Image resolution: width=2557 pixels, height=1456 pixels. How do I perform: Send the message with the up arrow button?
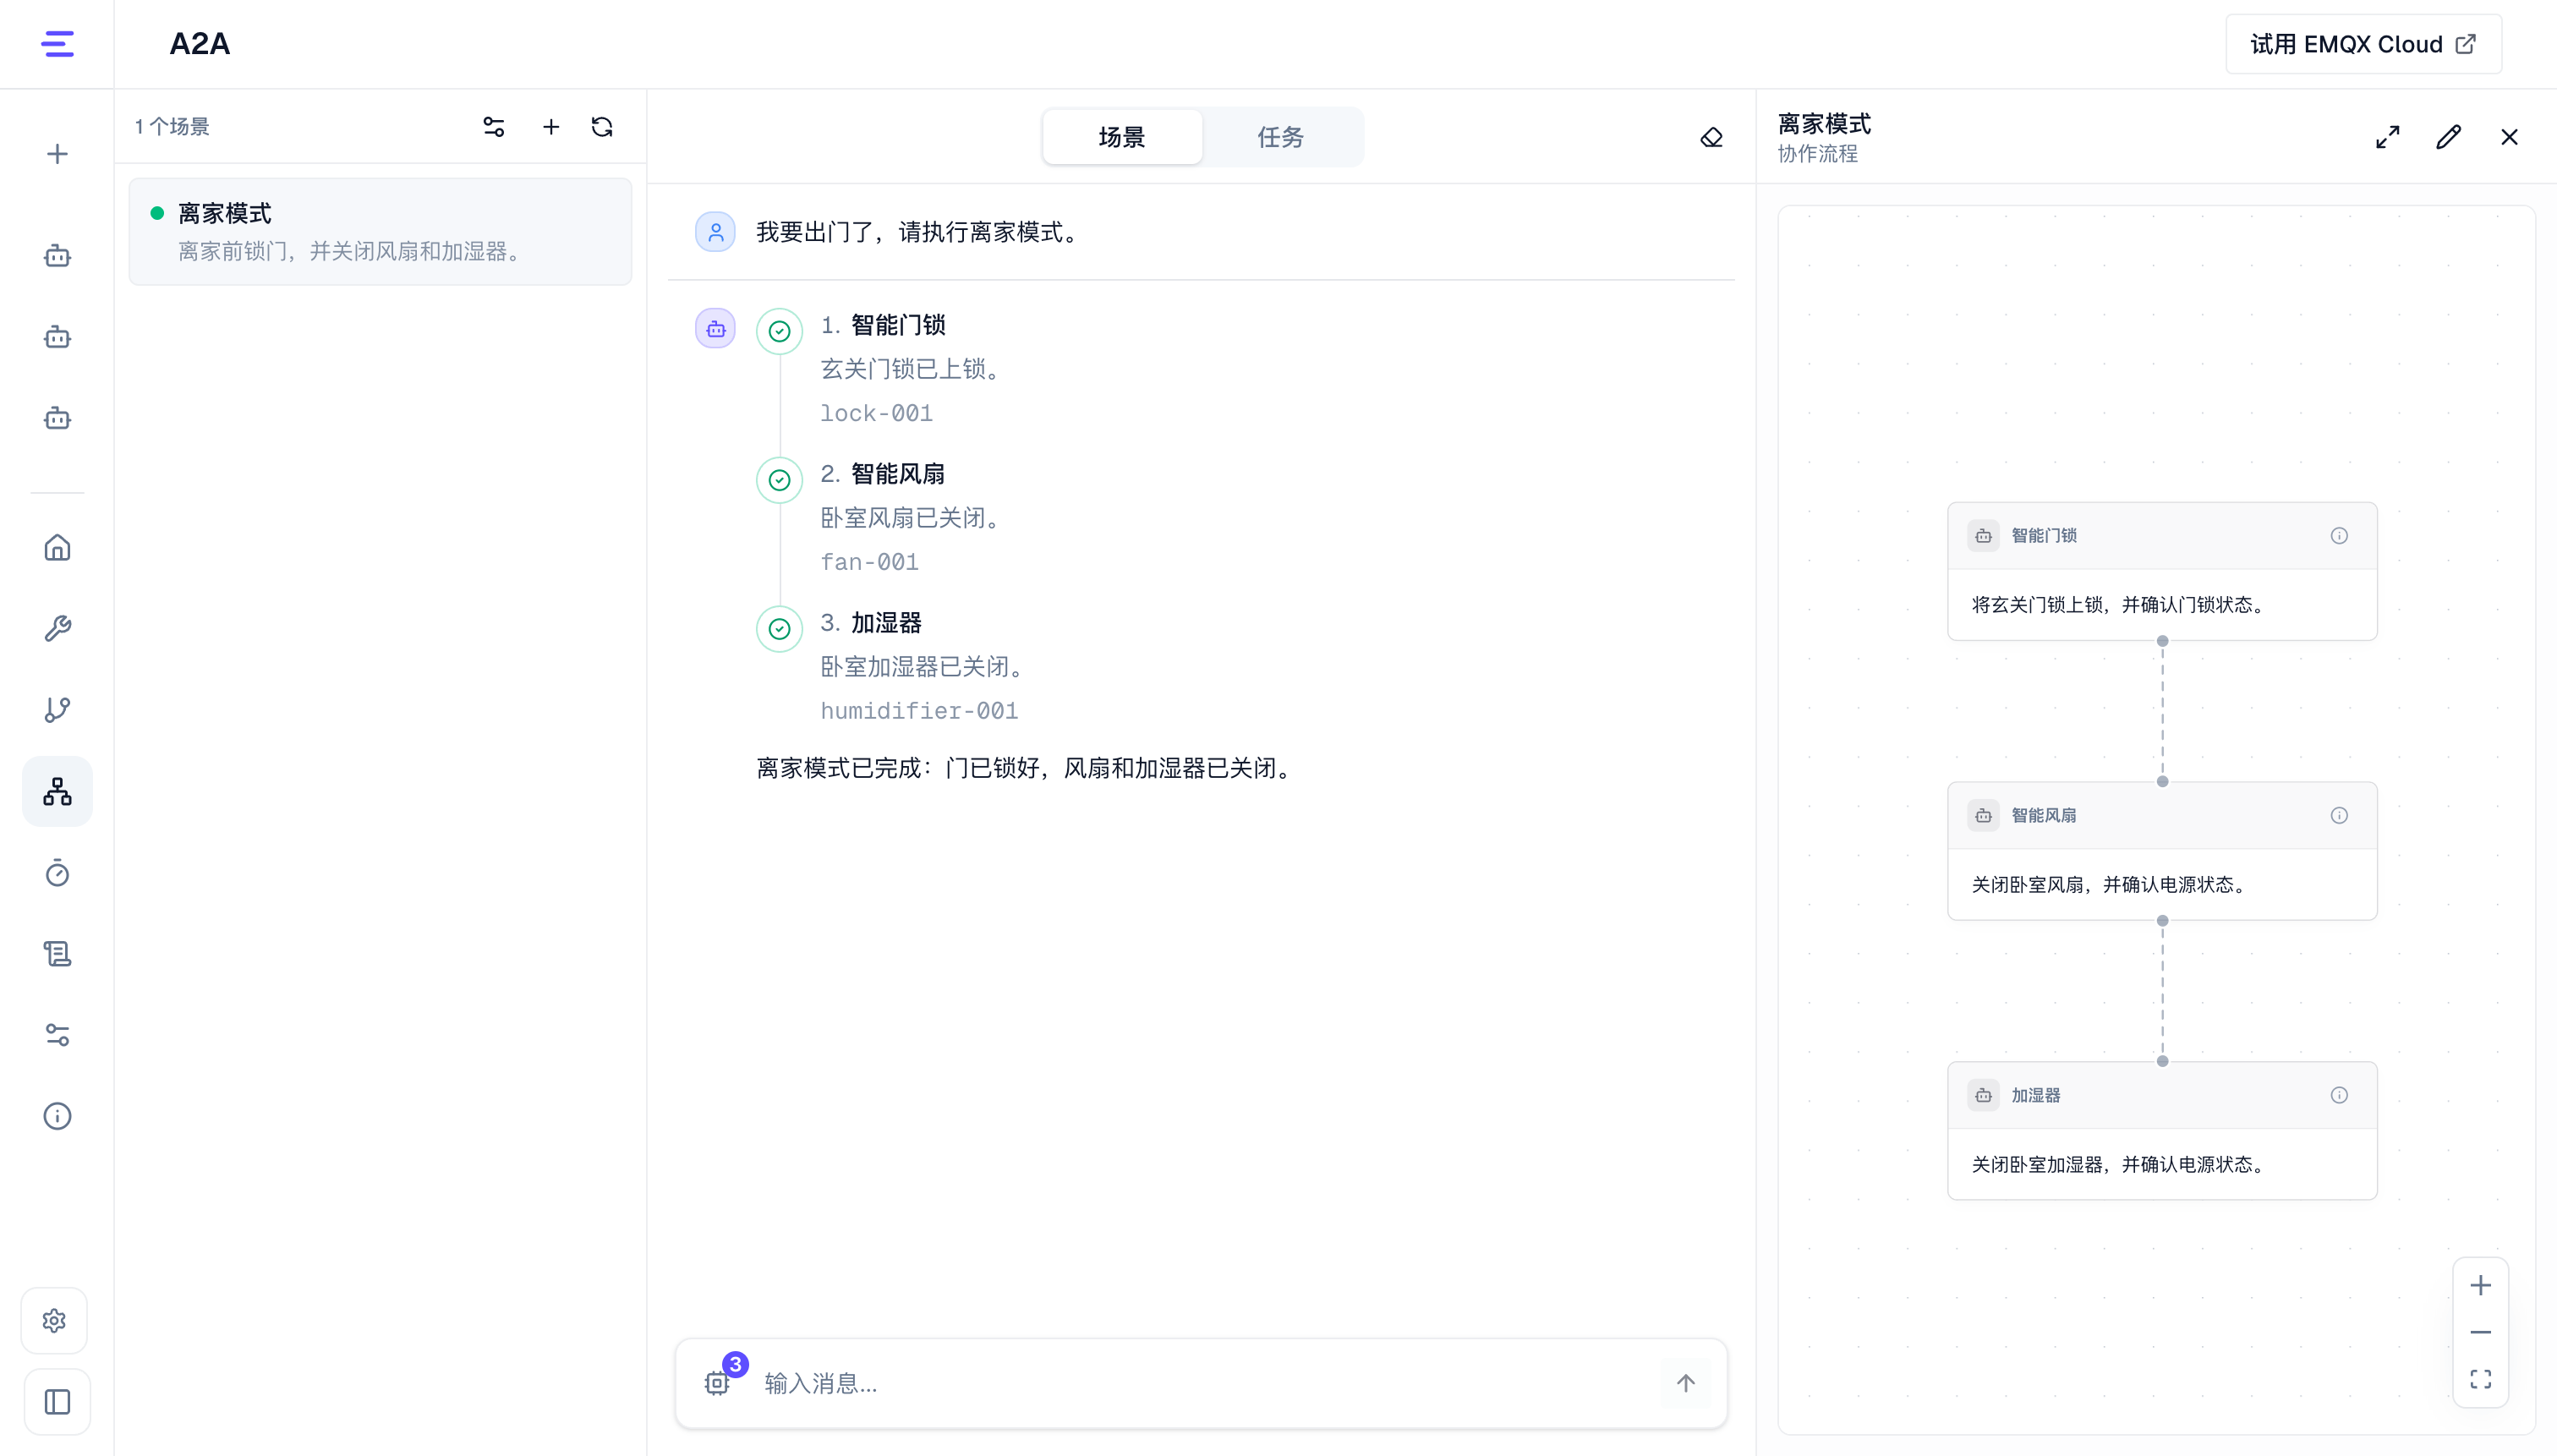(x=1686, y=1383)
